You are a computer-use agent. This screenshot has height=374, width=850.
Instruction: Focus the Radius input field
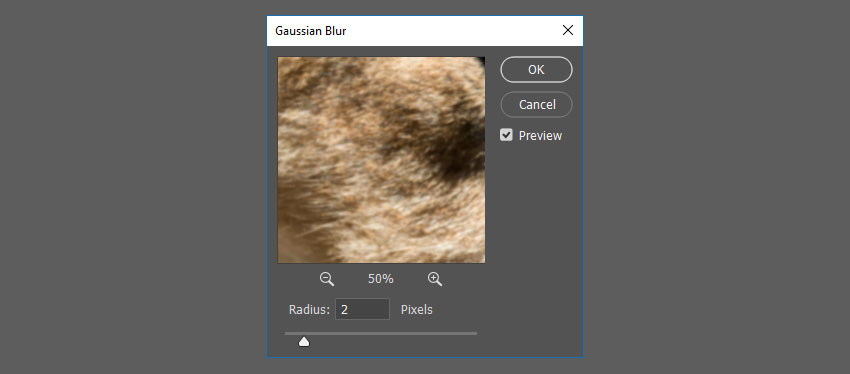click(x=362, y=309)
